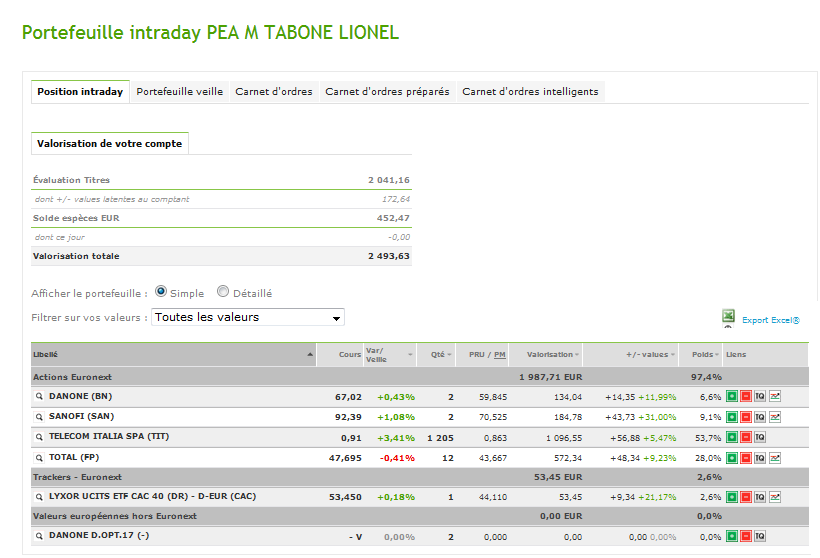820x558 pixels.
Task: Open the chart icon for LYXOR UCITS ETF
Action: (775, 497)
